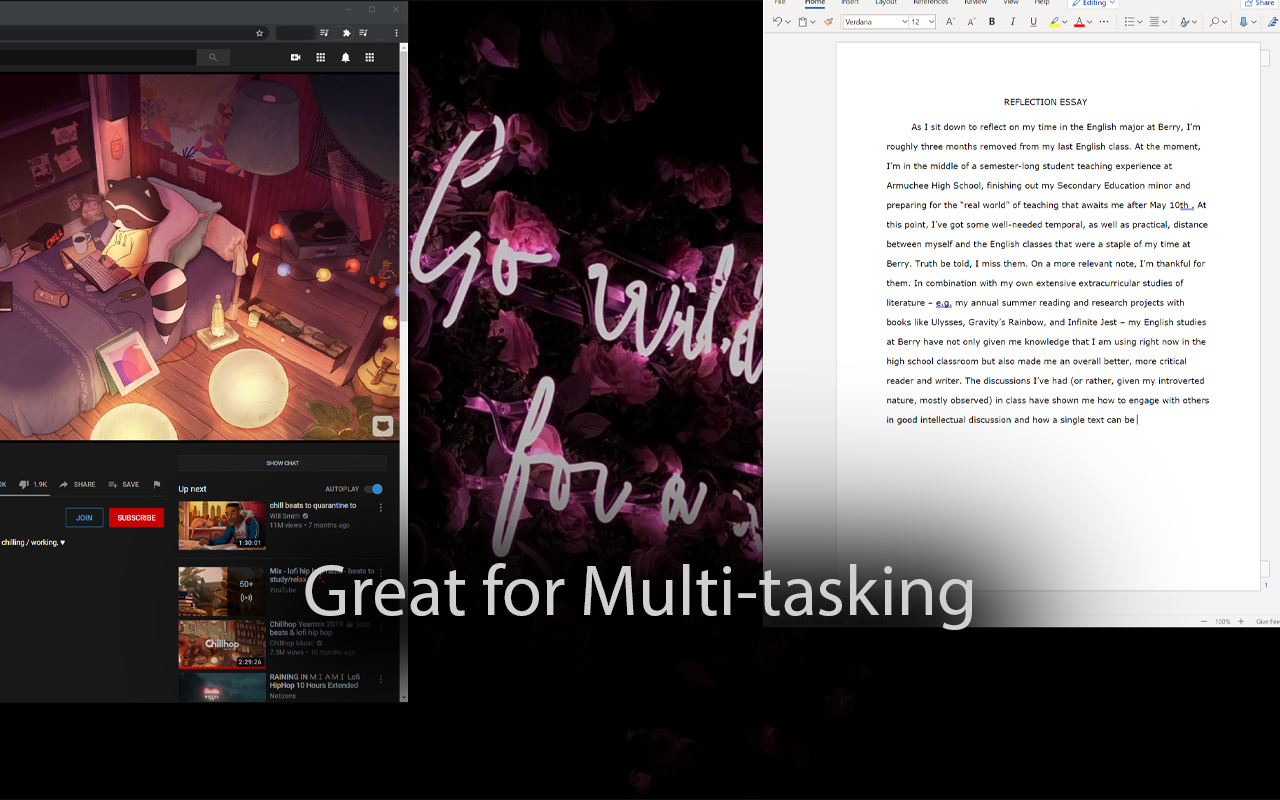Click inside the YouTube search field
The width and height of the screenshot is (1280, 800).
[x=98, y=58]
